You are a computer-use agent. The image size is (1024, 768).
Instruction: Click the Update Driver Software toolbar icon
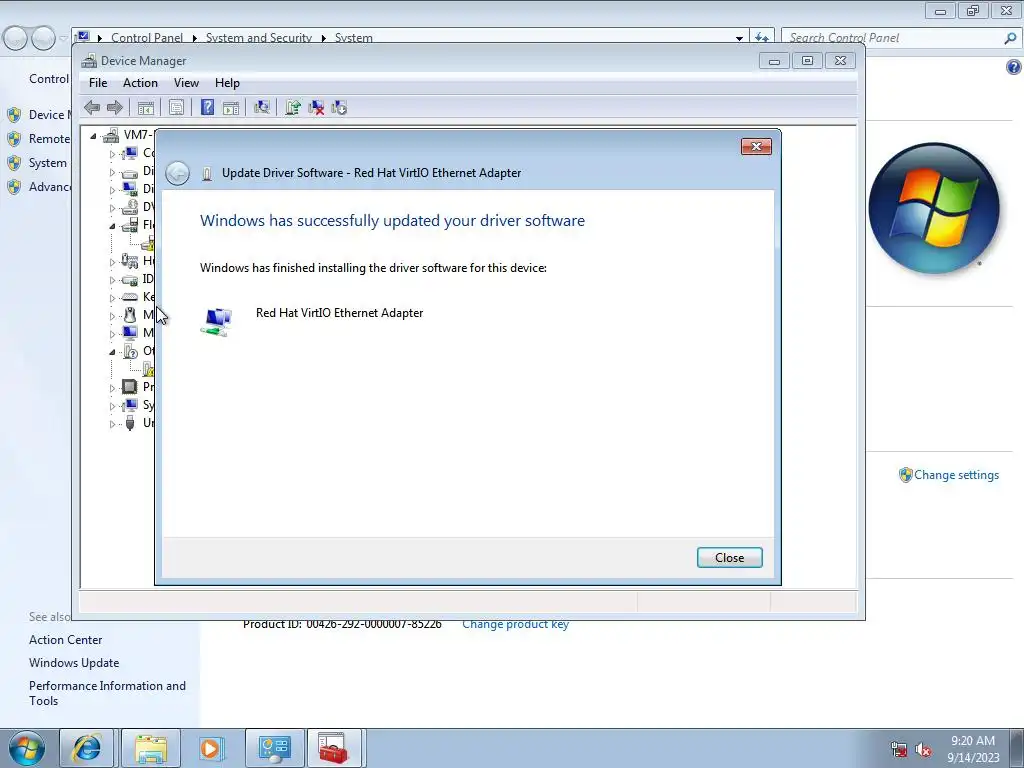293,108
